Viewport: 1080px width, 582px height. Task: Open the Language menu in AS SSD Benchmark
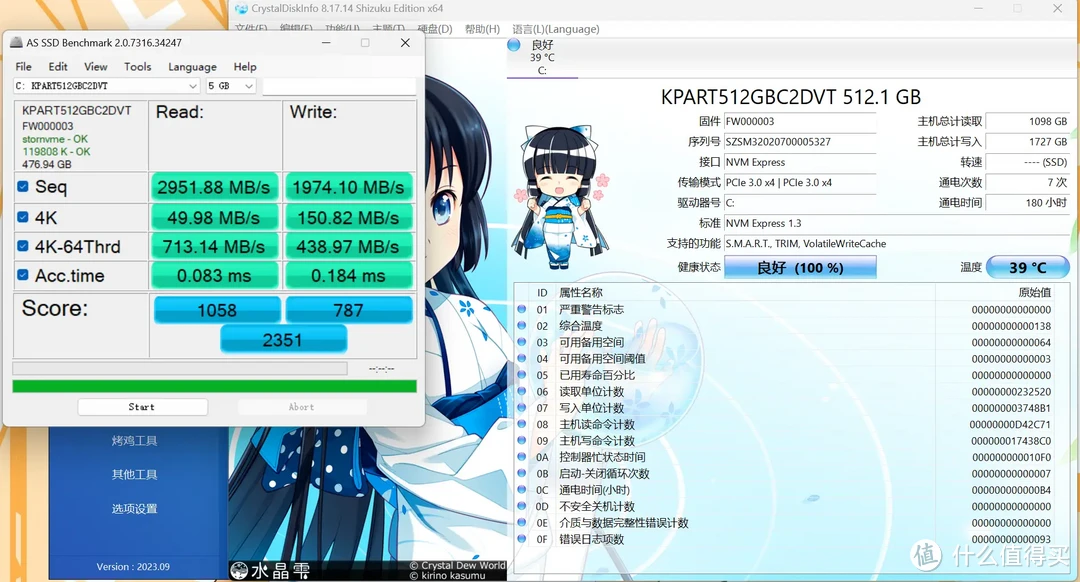pyautogui.click(x=192, y=67)
